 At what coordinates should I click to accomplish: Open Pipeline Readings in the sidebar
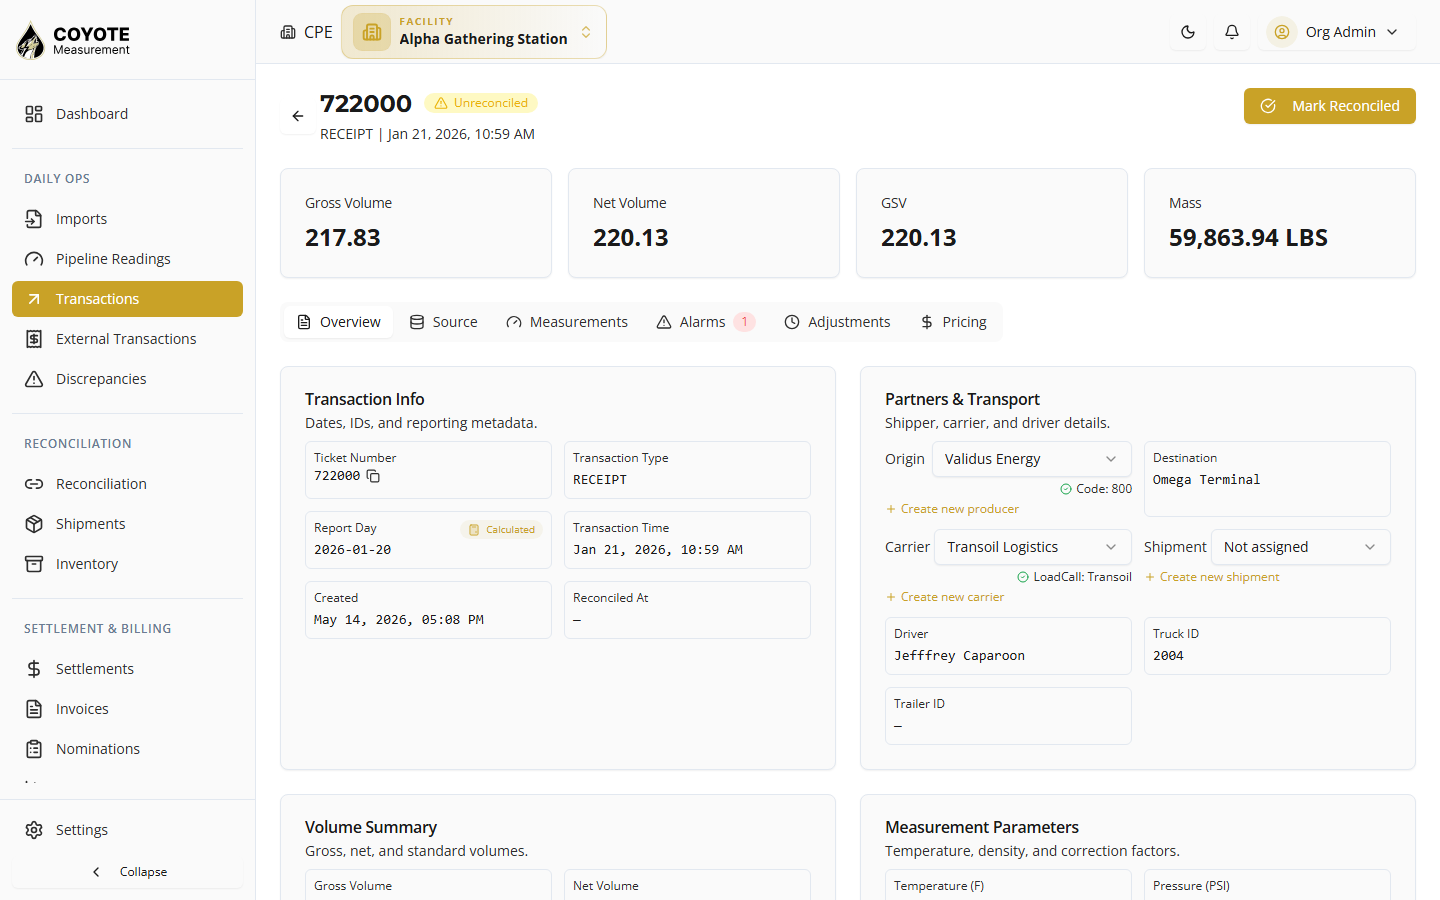pos(127,259)
